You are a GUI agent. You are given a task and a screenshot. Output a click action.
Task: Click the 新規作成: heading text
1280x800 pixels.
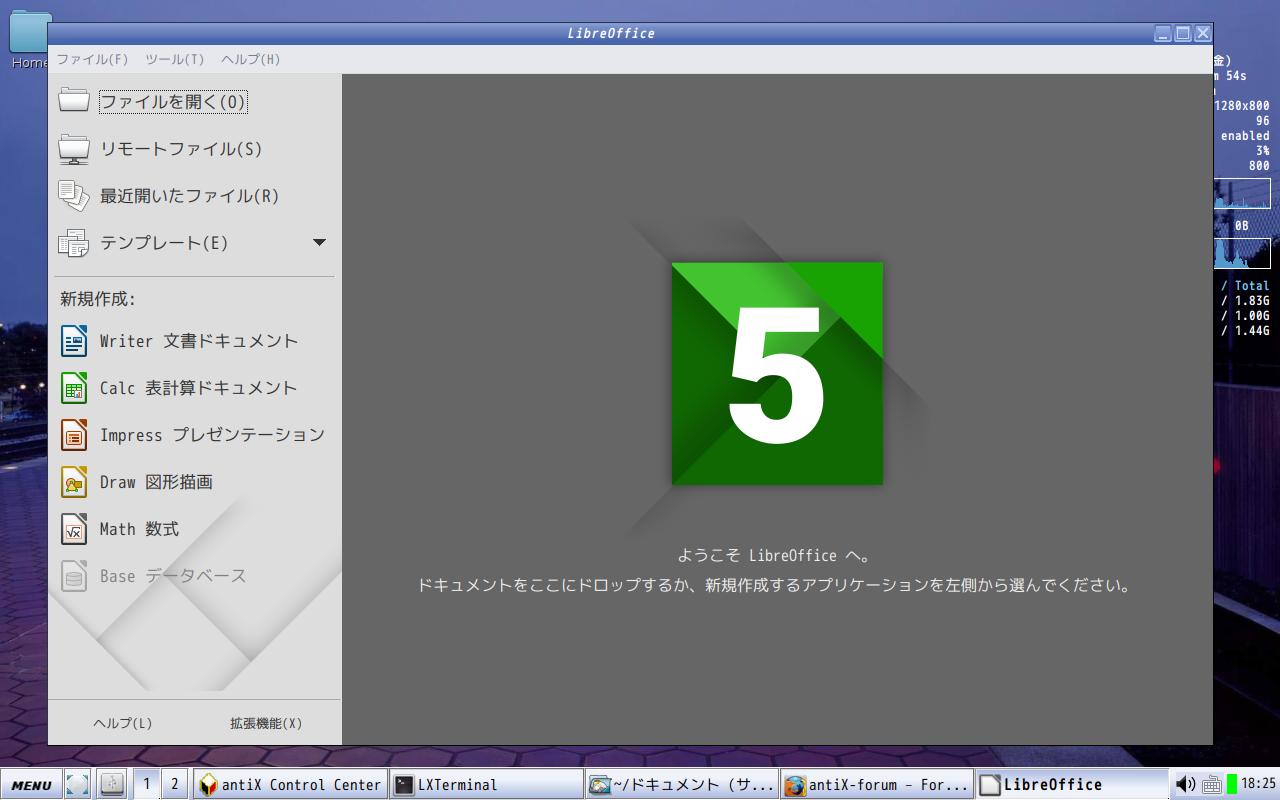coord(97,299)
